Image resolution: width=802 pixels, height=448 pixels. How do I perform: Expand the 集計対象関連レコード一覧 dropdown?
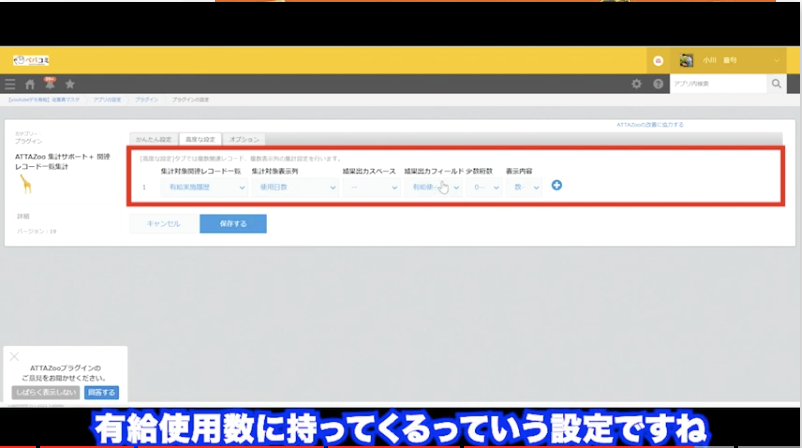coord(203,186)
